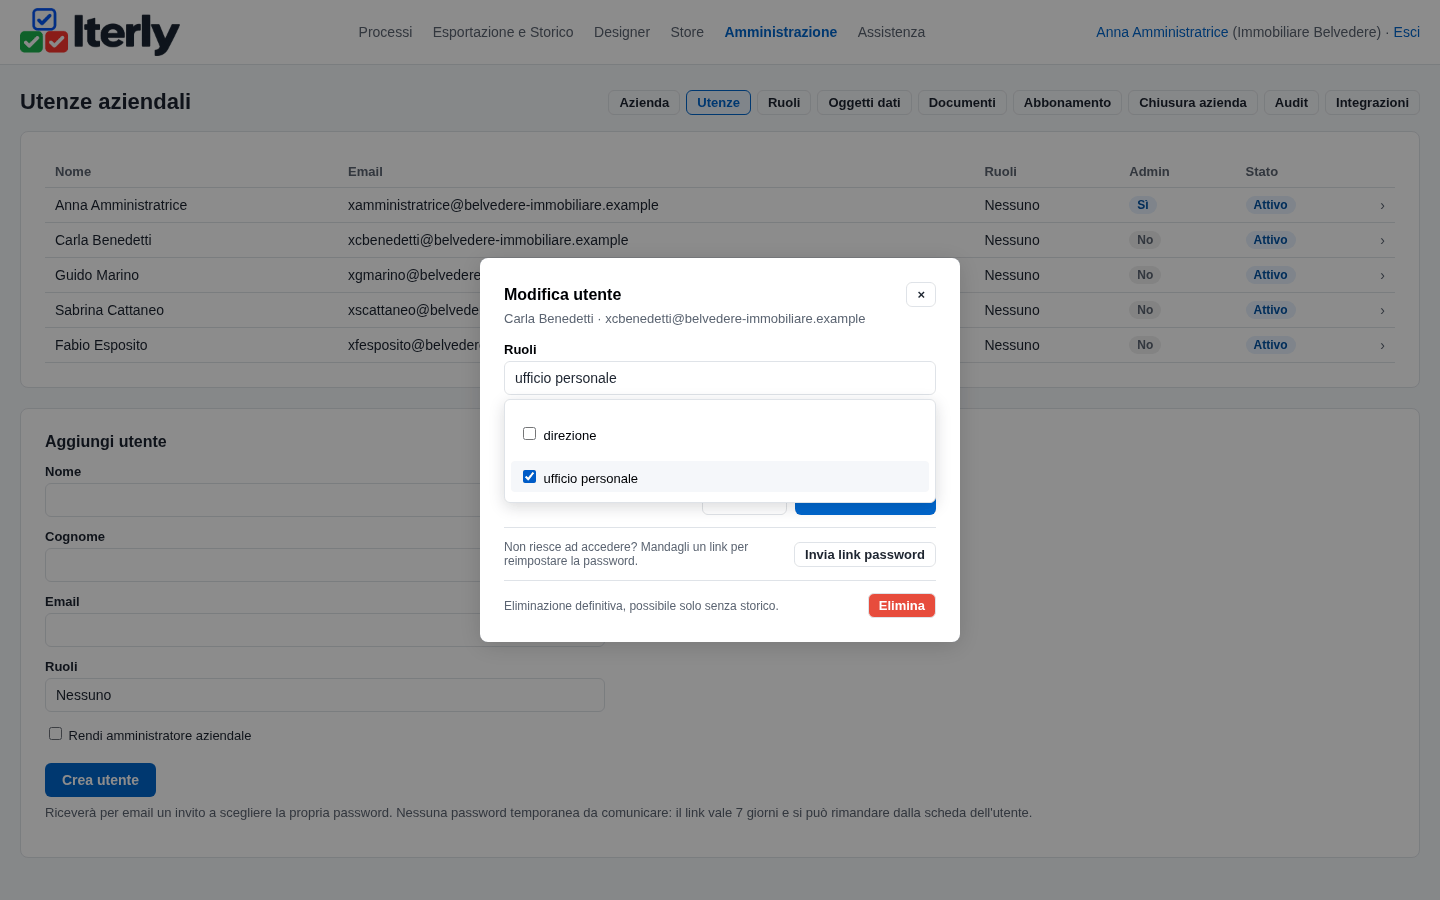
Task: Uncheck the ufficio personale role
Action: pyautogui.click(x=530, y=477)
